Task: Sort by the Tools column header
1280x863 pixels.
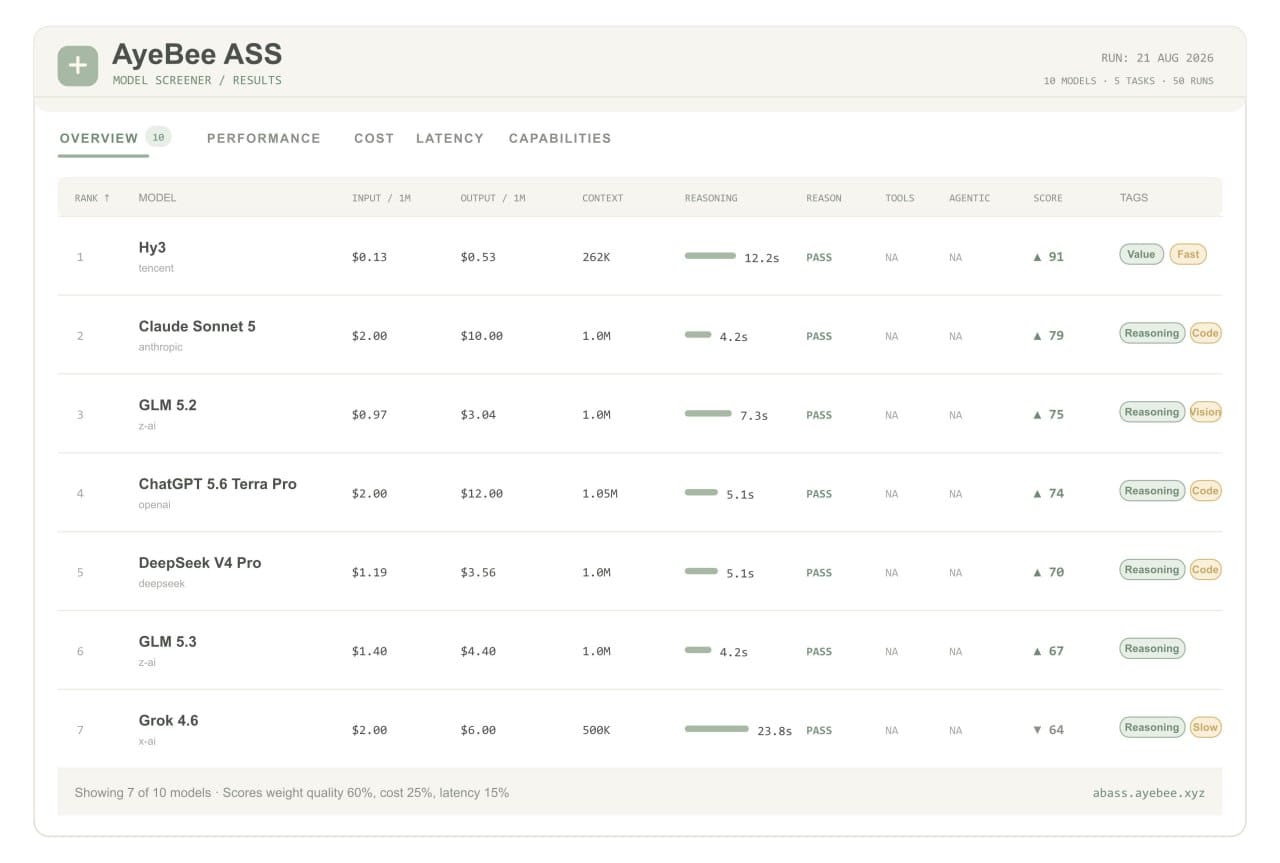Action: coord(900,198)
